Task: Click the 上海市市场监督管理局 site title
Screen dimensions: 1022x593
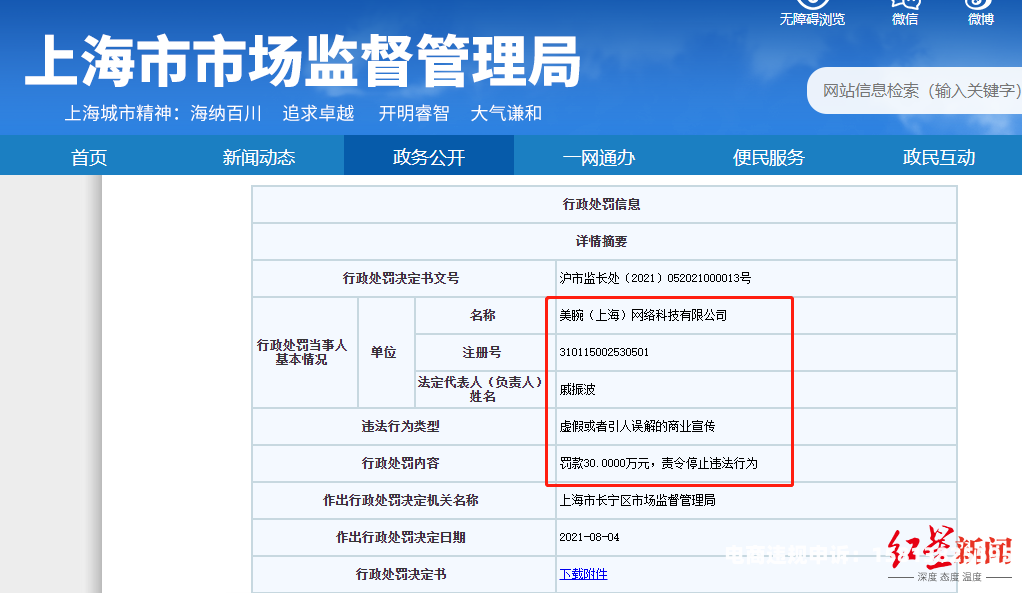Action: (302, 62)
